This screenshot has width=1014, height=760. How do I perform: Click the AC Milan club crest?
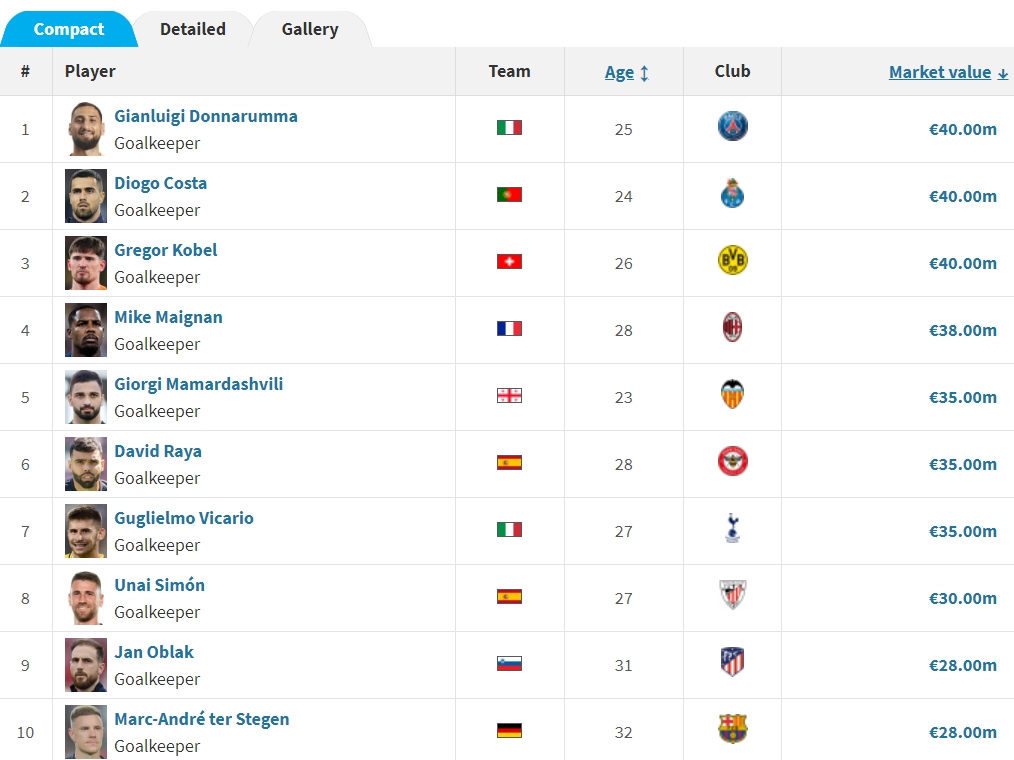(x=733, y=328)
